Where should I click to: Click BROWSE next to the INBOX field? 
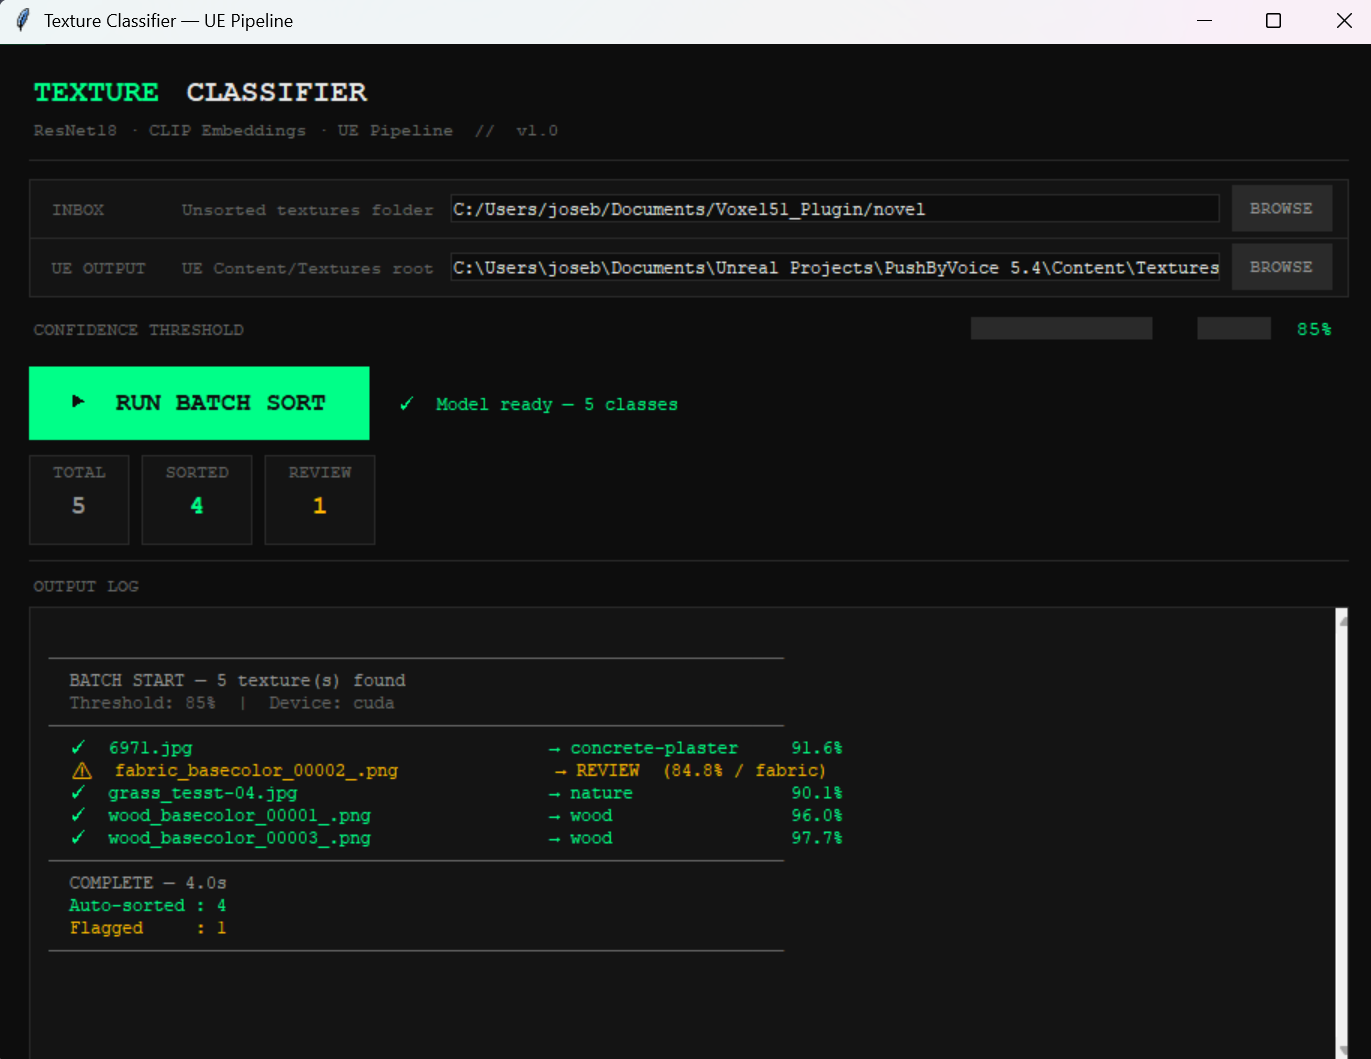(1282, 208)
